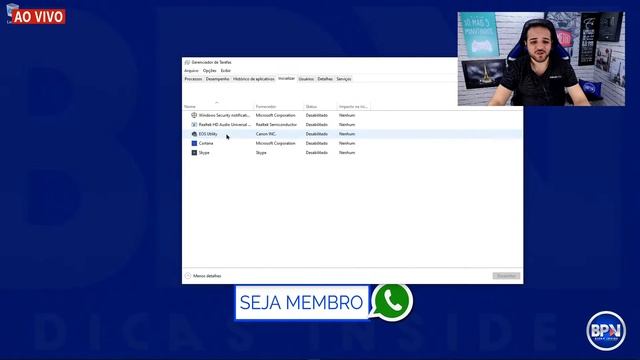This screenshot has height=360, width=640.
Task: Switch to the Serviços tab
Action: 344,79
